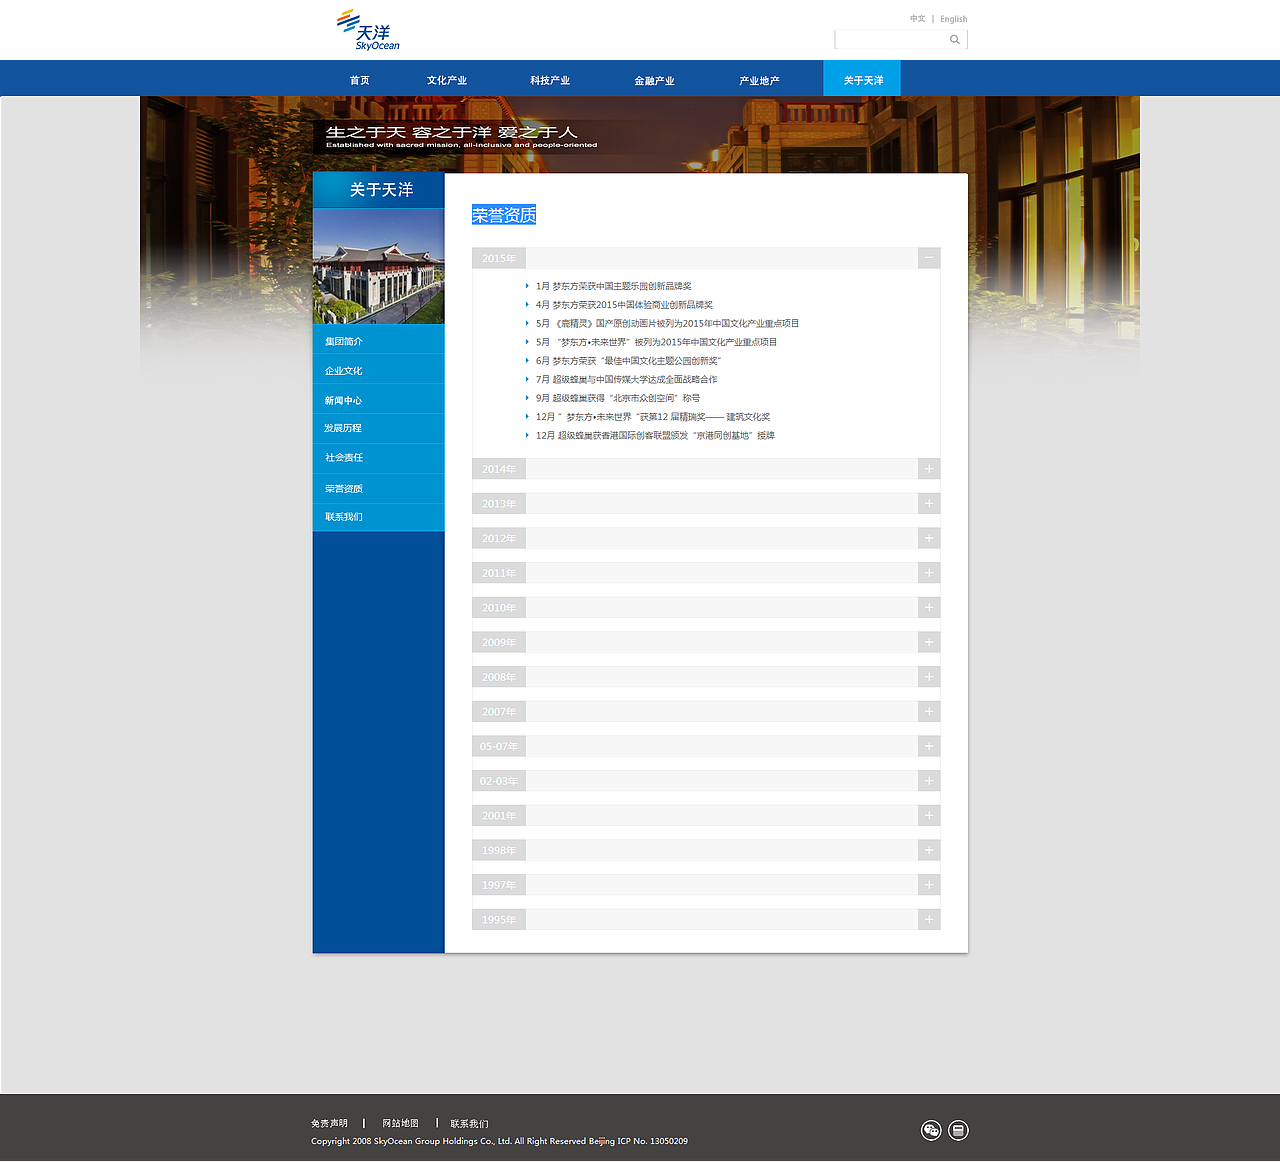1280x1162 pixels.
Task: Switch language to 中文
Action: 917,19
